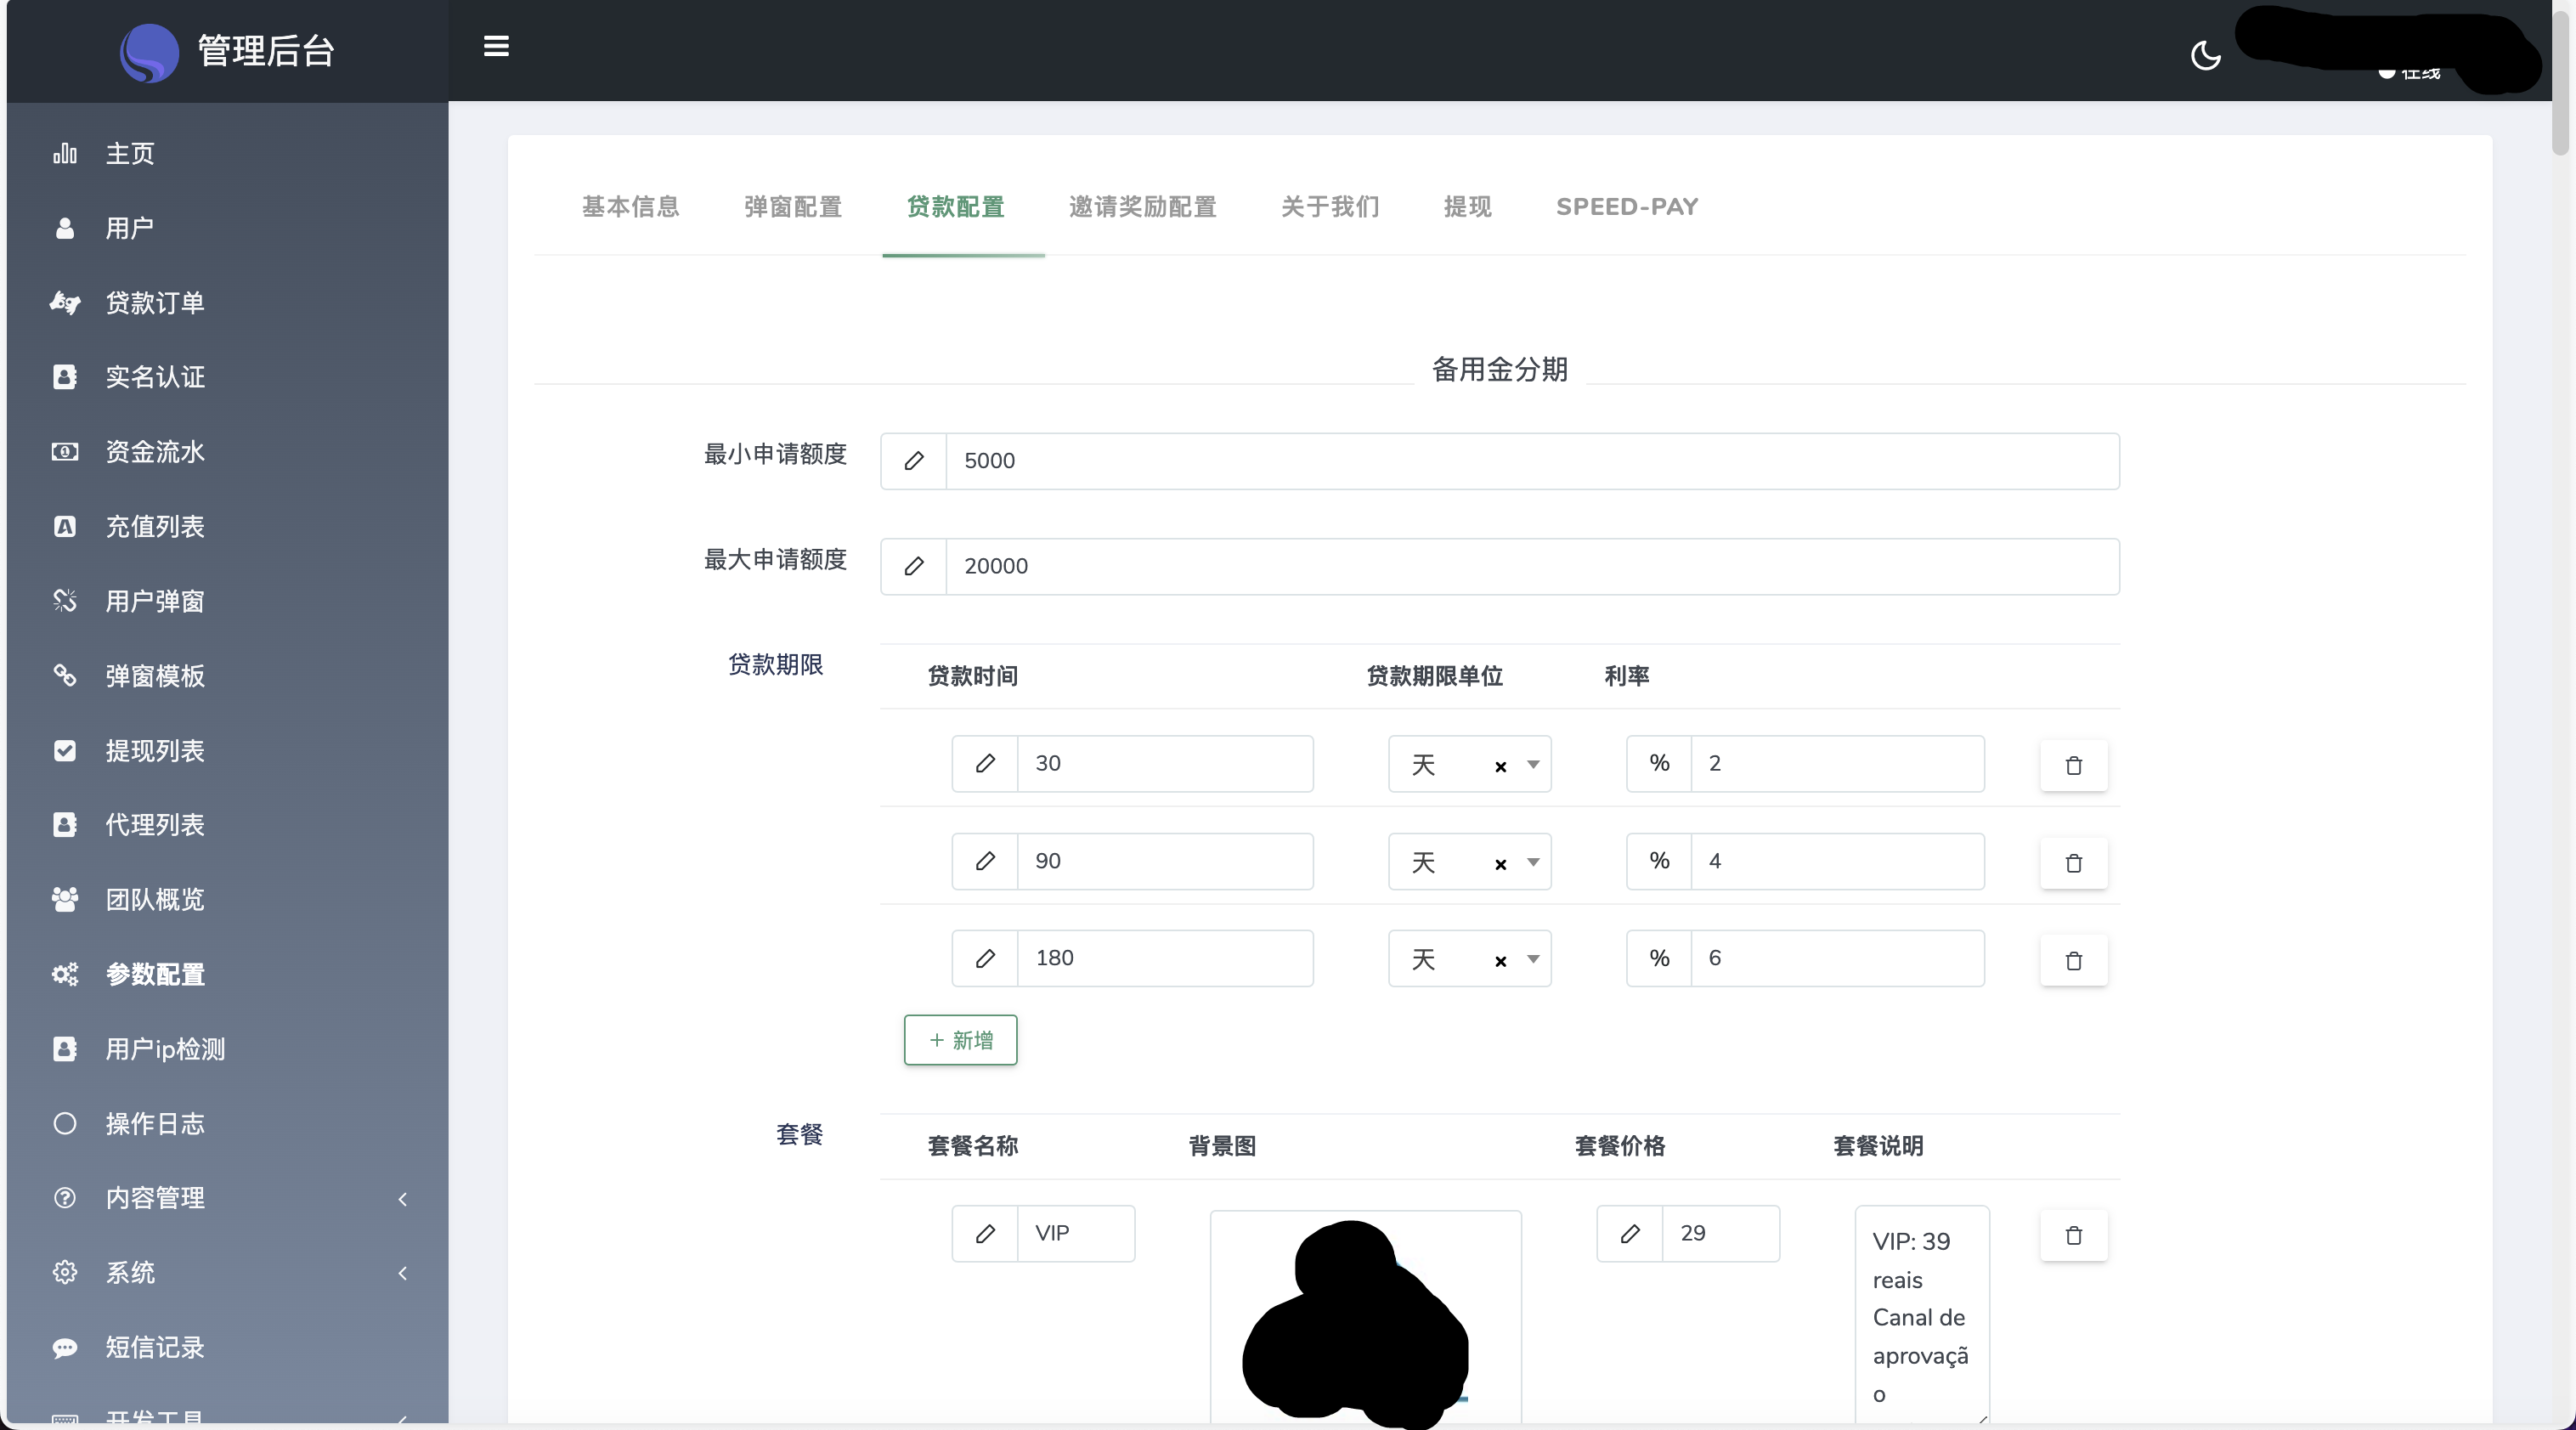
Task: Toggle dark mode moon icon
Action: point(2205,55)
